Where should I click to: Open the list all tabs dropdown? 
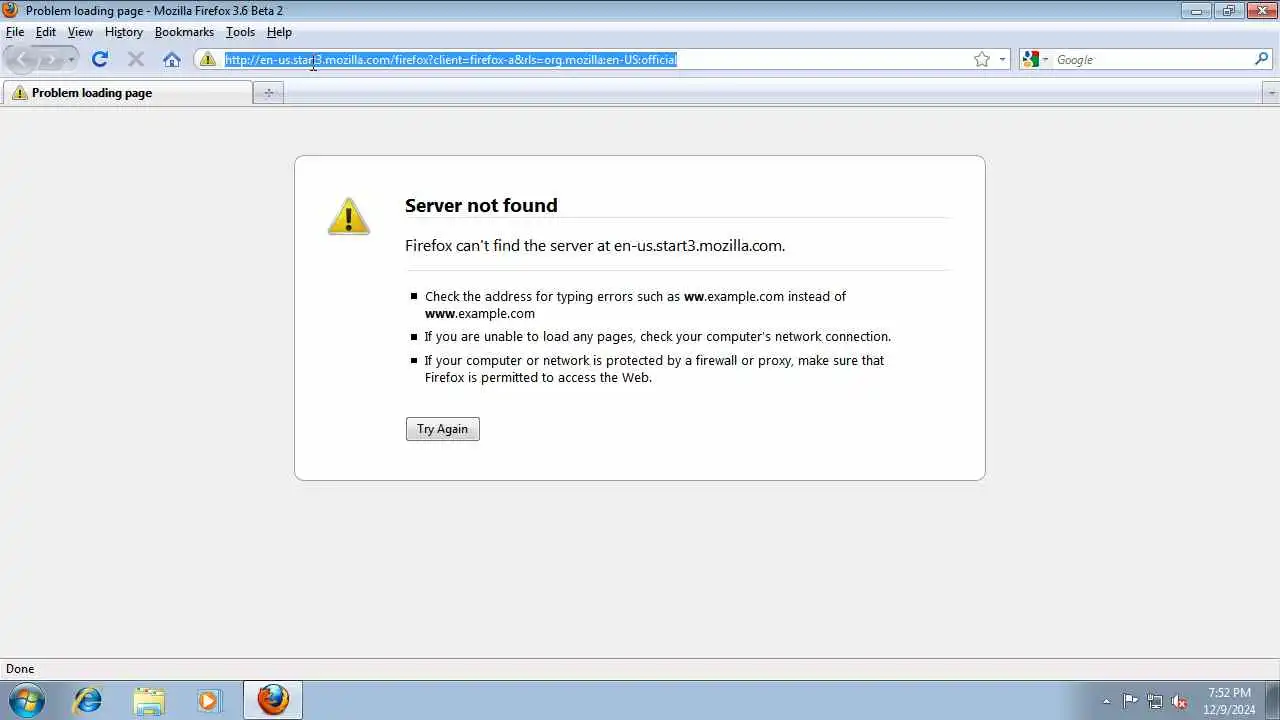[x=1271, y=93]
